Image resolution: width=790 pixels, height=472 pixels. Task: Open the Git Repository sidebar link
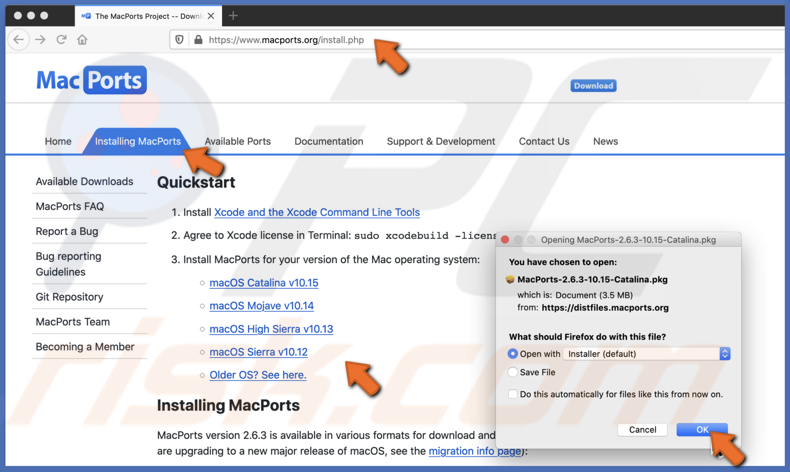[70, 297]
